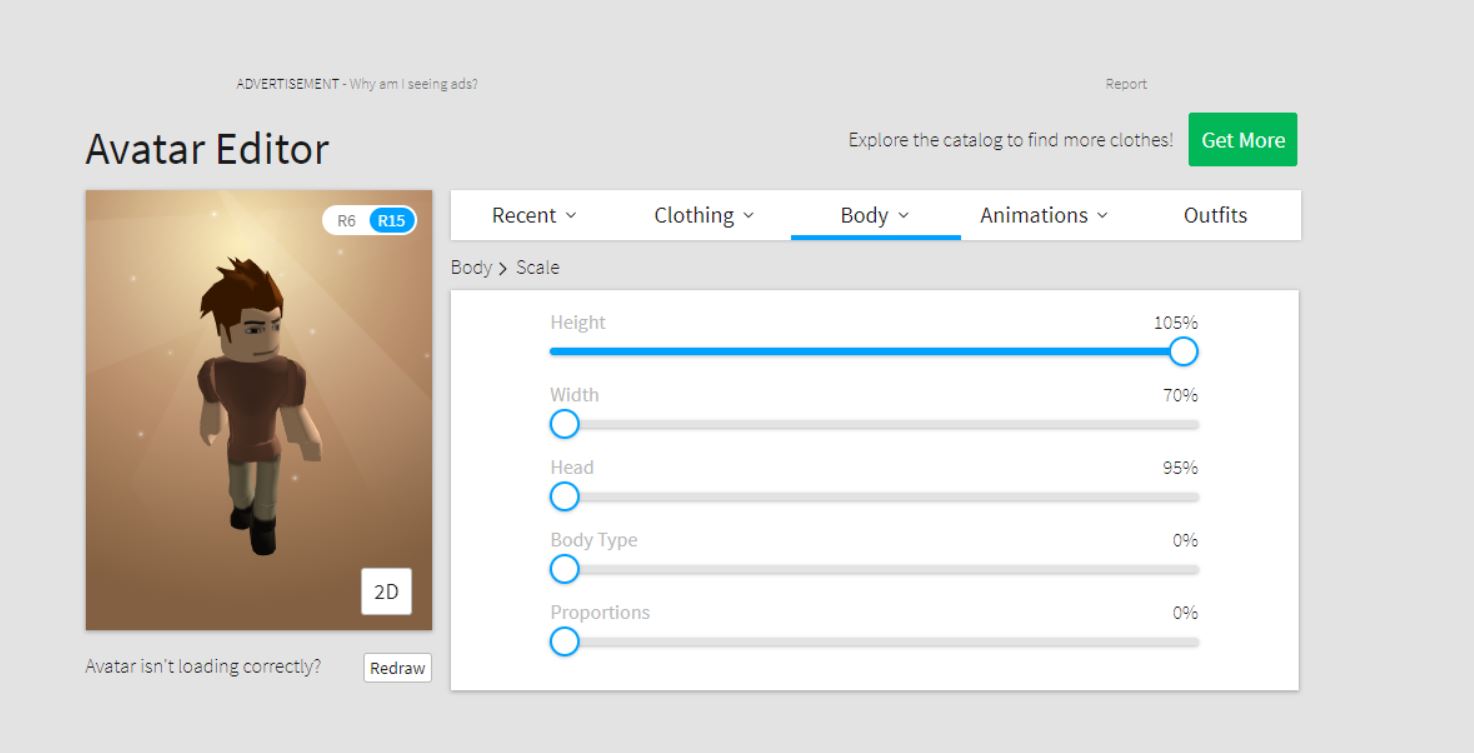Expand the Clothing dropdown menu
The image size is (1474, 753).
click(704, 215)
